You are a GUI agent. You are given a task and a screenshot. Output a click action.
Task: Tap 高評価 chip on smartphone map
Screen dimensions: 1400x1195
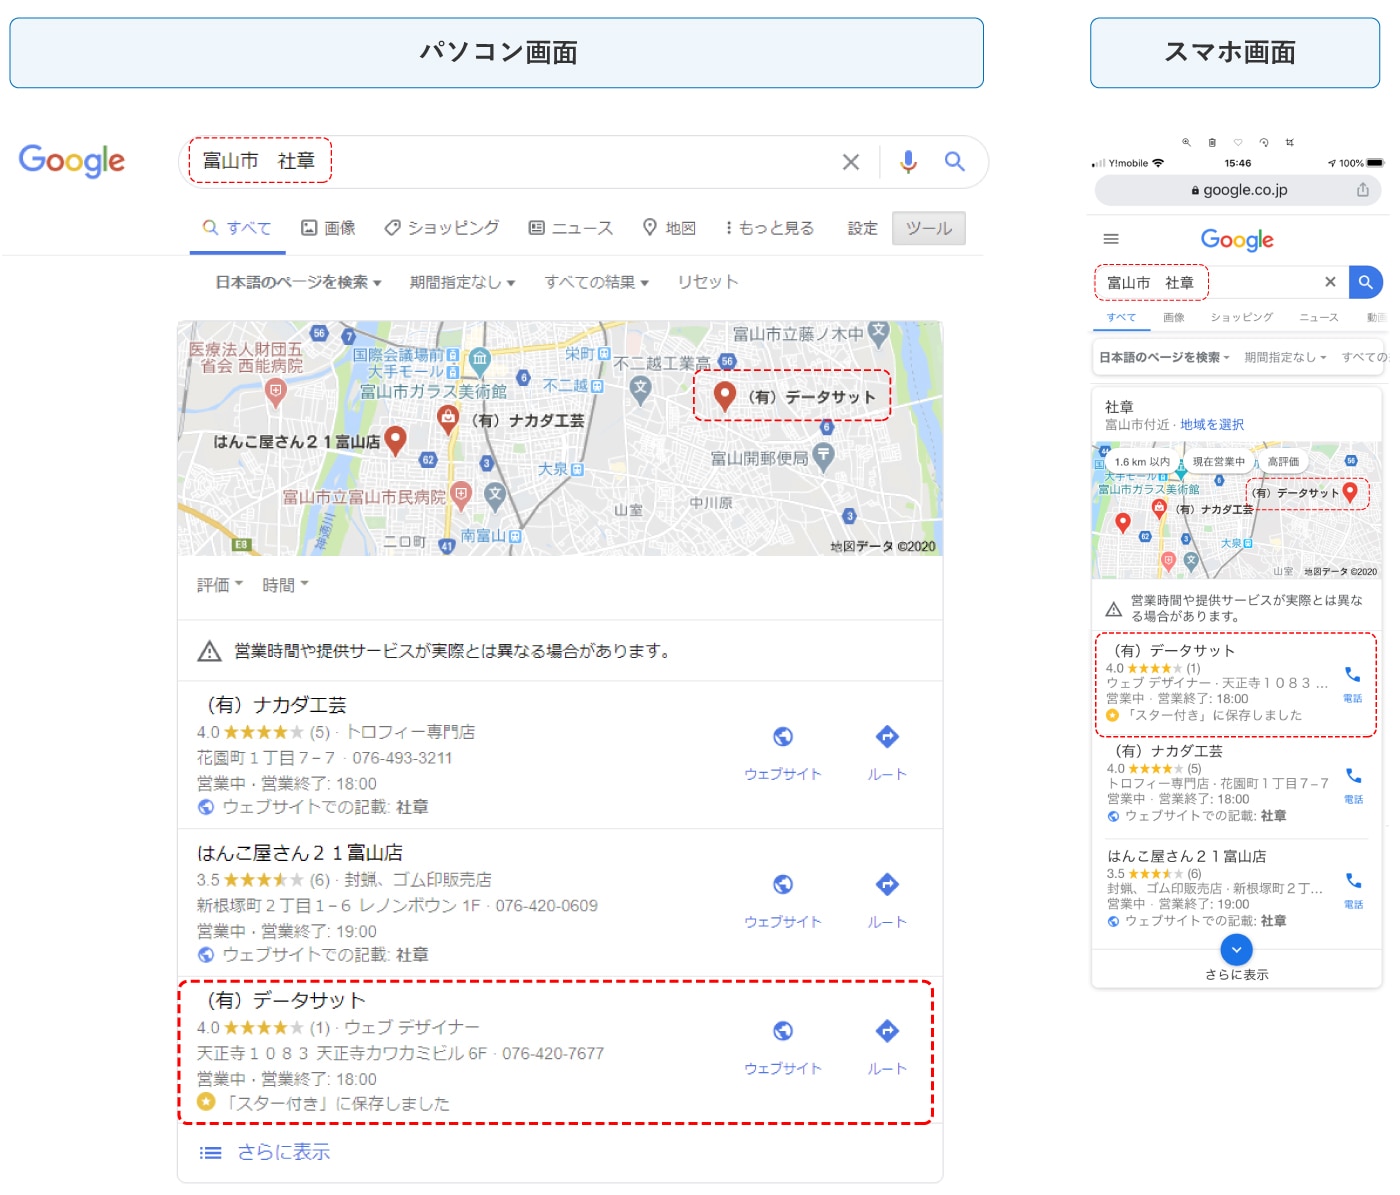pos(1283,462)
